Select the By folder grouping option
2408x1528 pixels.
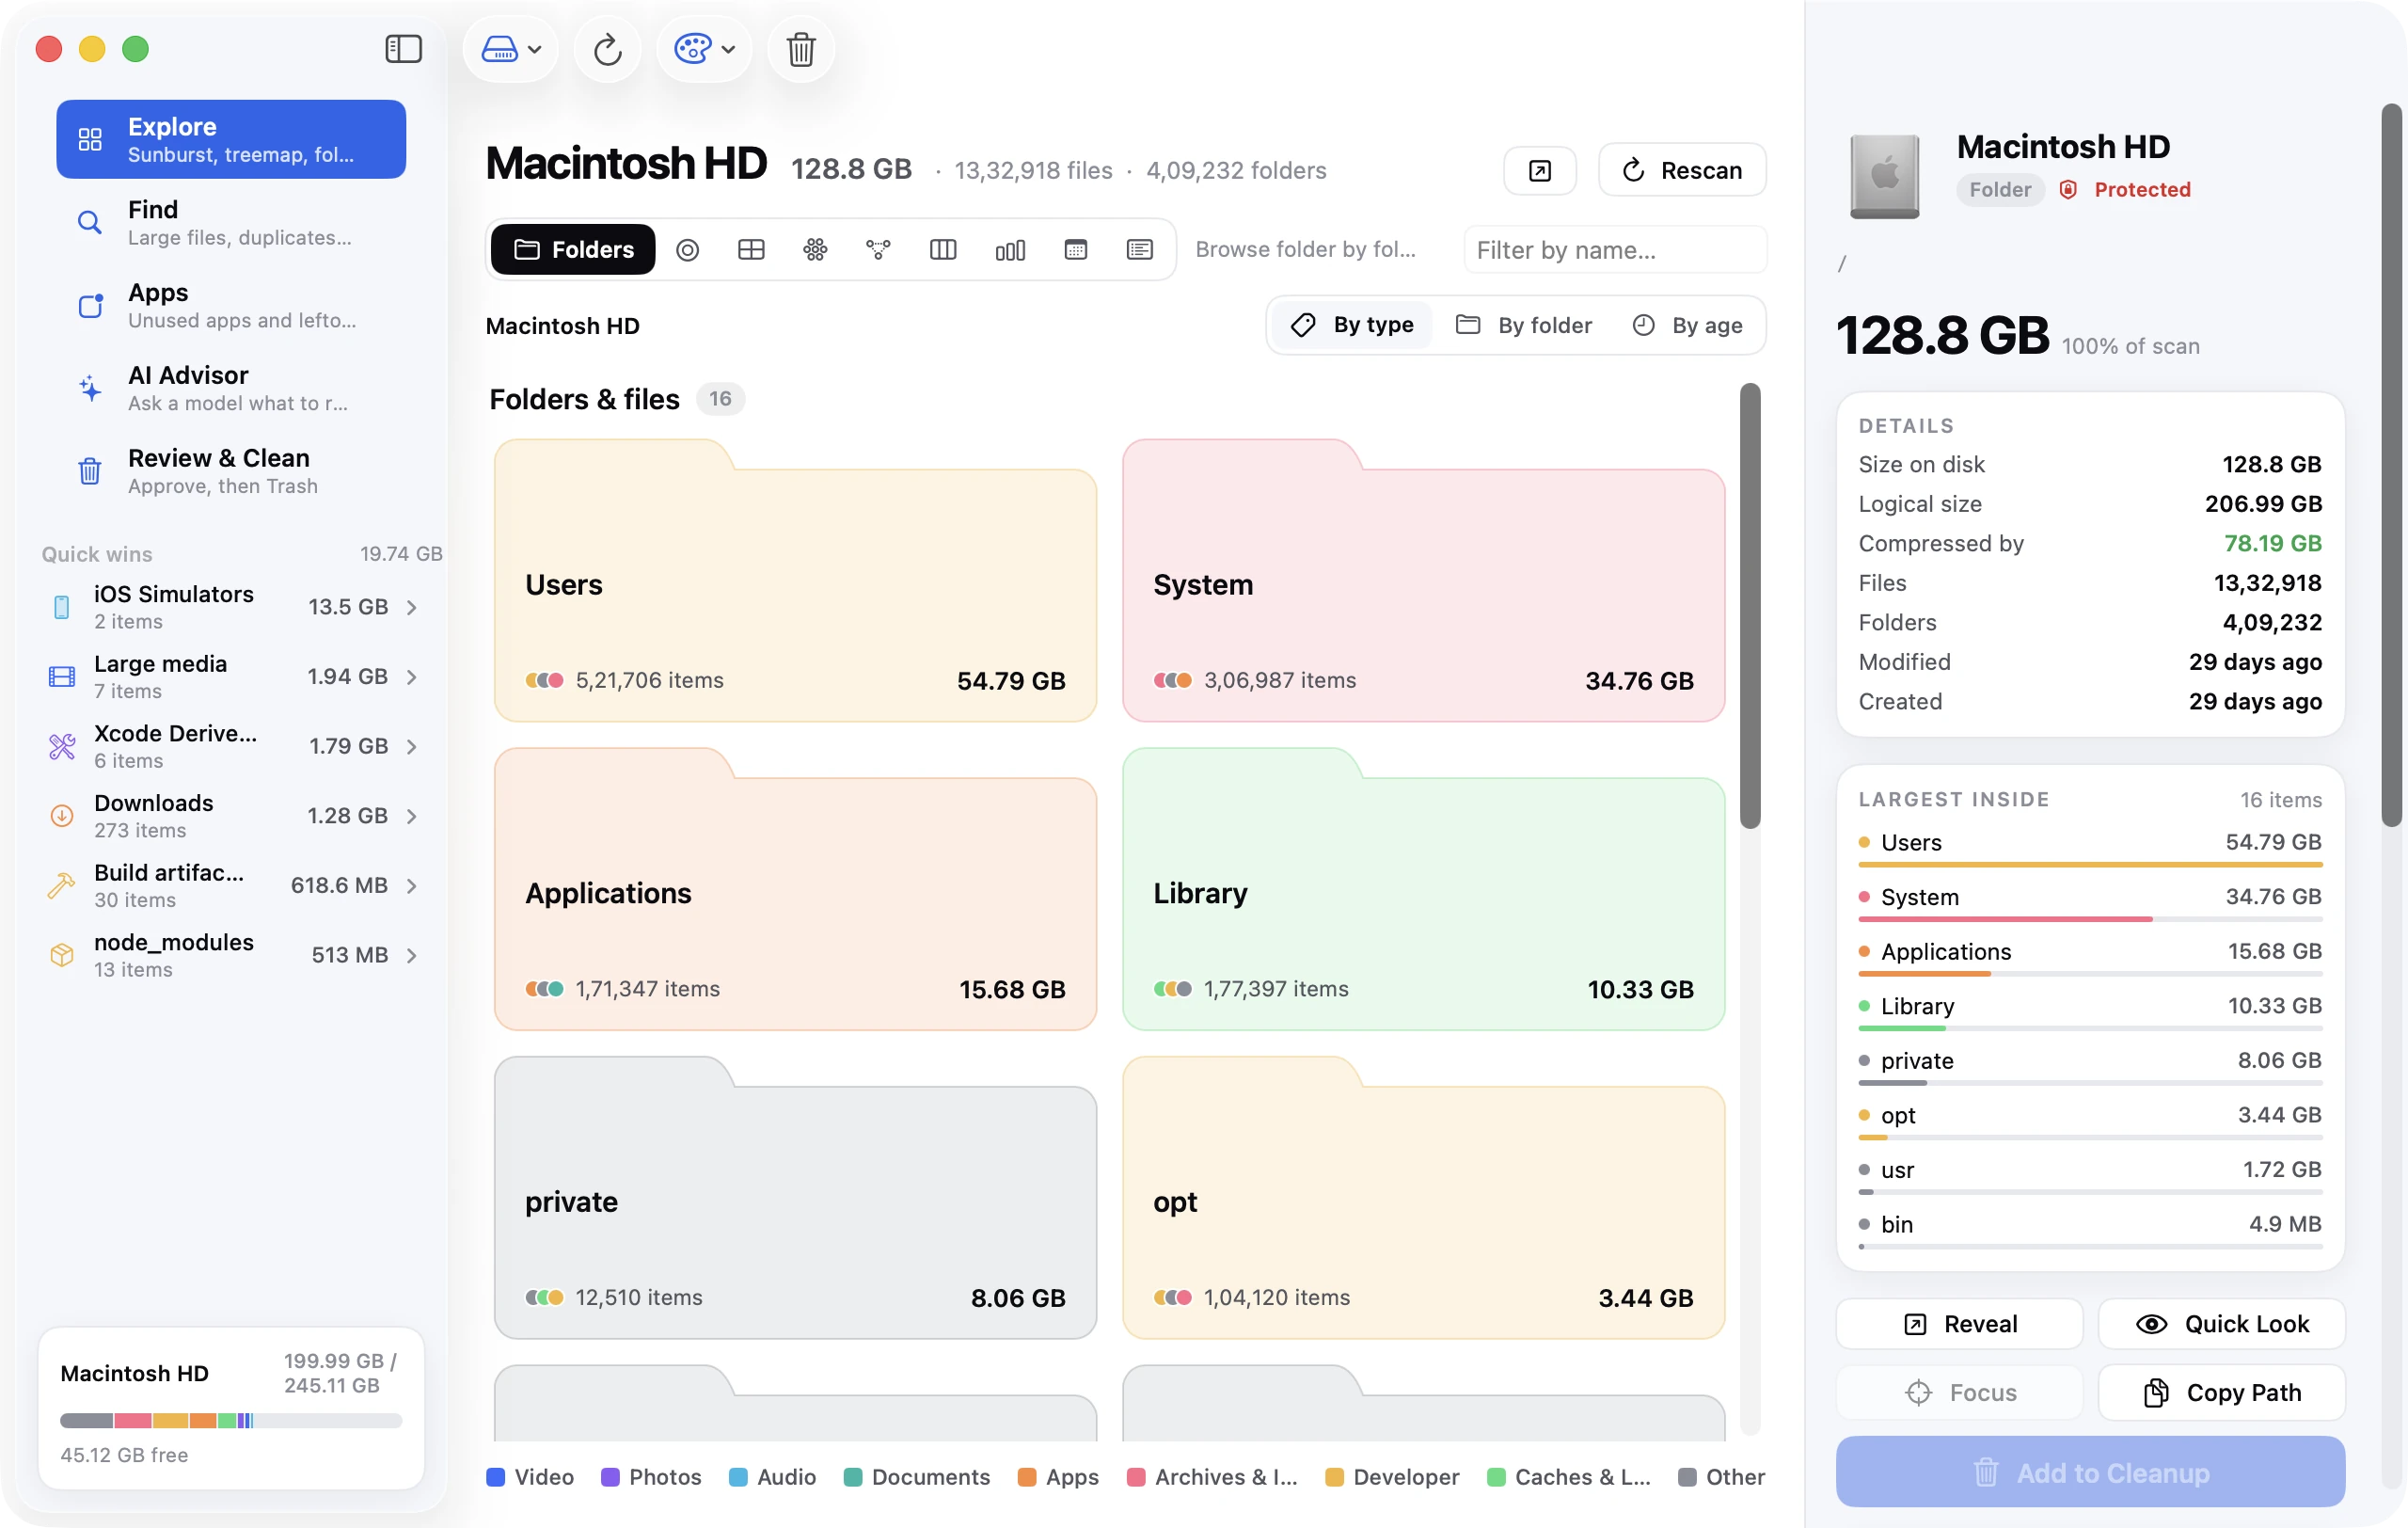coord(1524,325)
